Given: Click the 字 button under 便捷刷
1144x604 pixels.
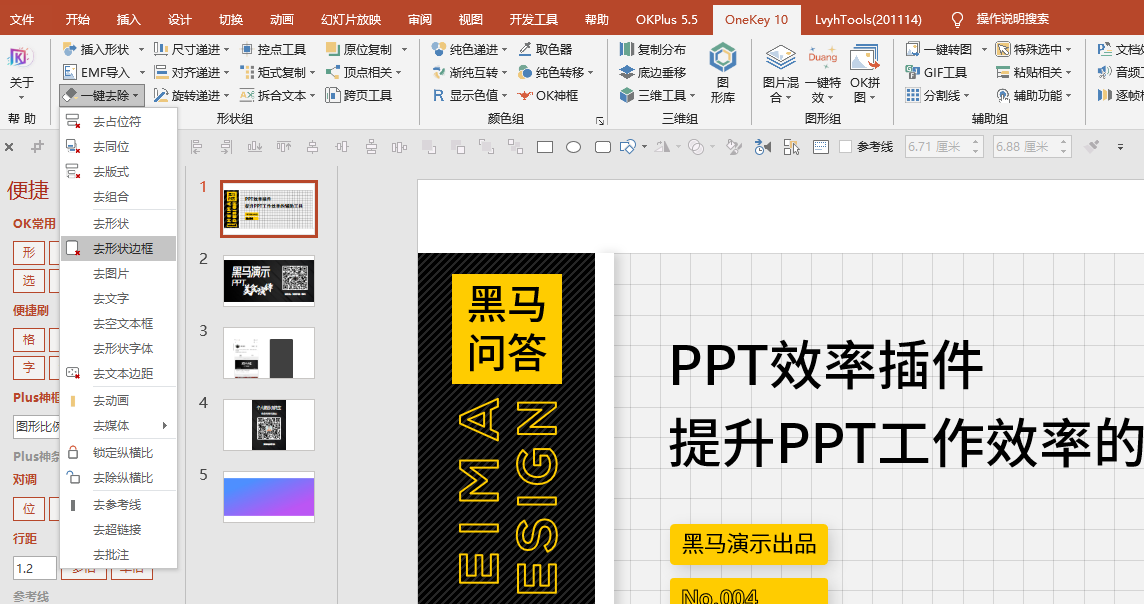Looking at the screenshot, I should 28,368.
